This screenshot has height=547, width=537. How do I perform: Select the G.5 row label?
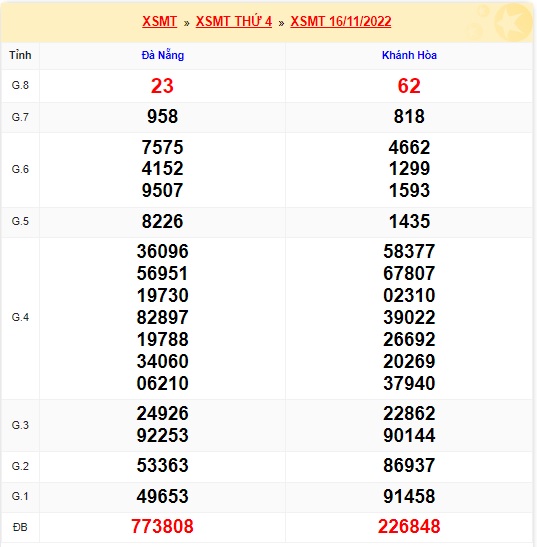(20, 221)
